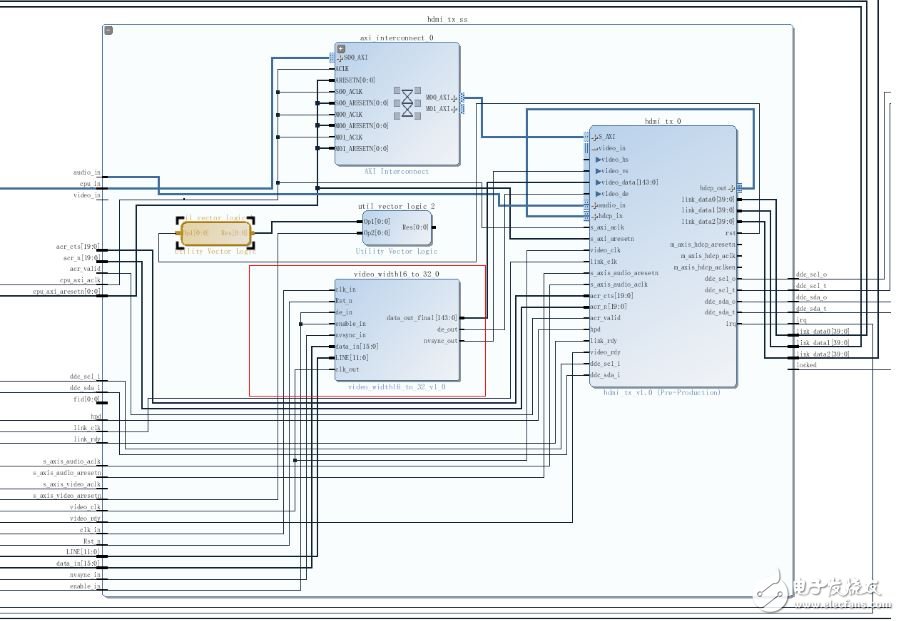Click the m_axis_hdcp_aclken pin

point(704,267)
